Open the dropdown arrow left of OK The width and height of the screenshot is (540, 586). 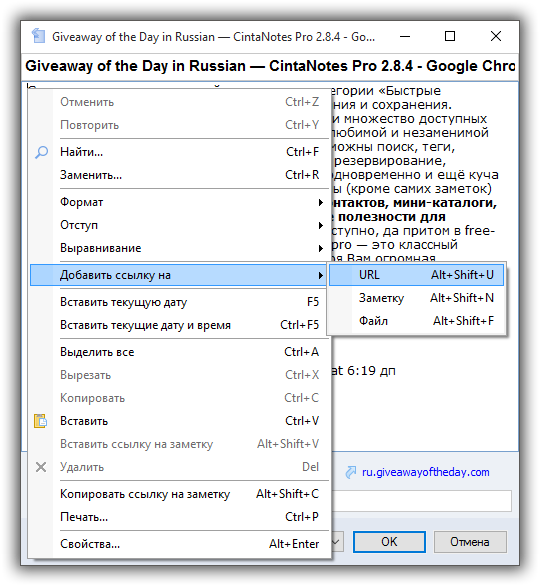click(336, 542)
